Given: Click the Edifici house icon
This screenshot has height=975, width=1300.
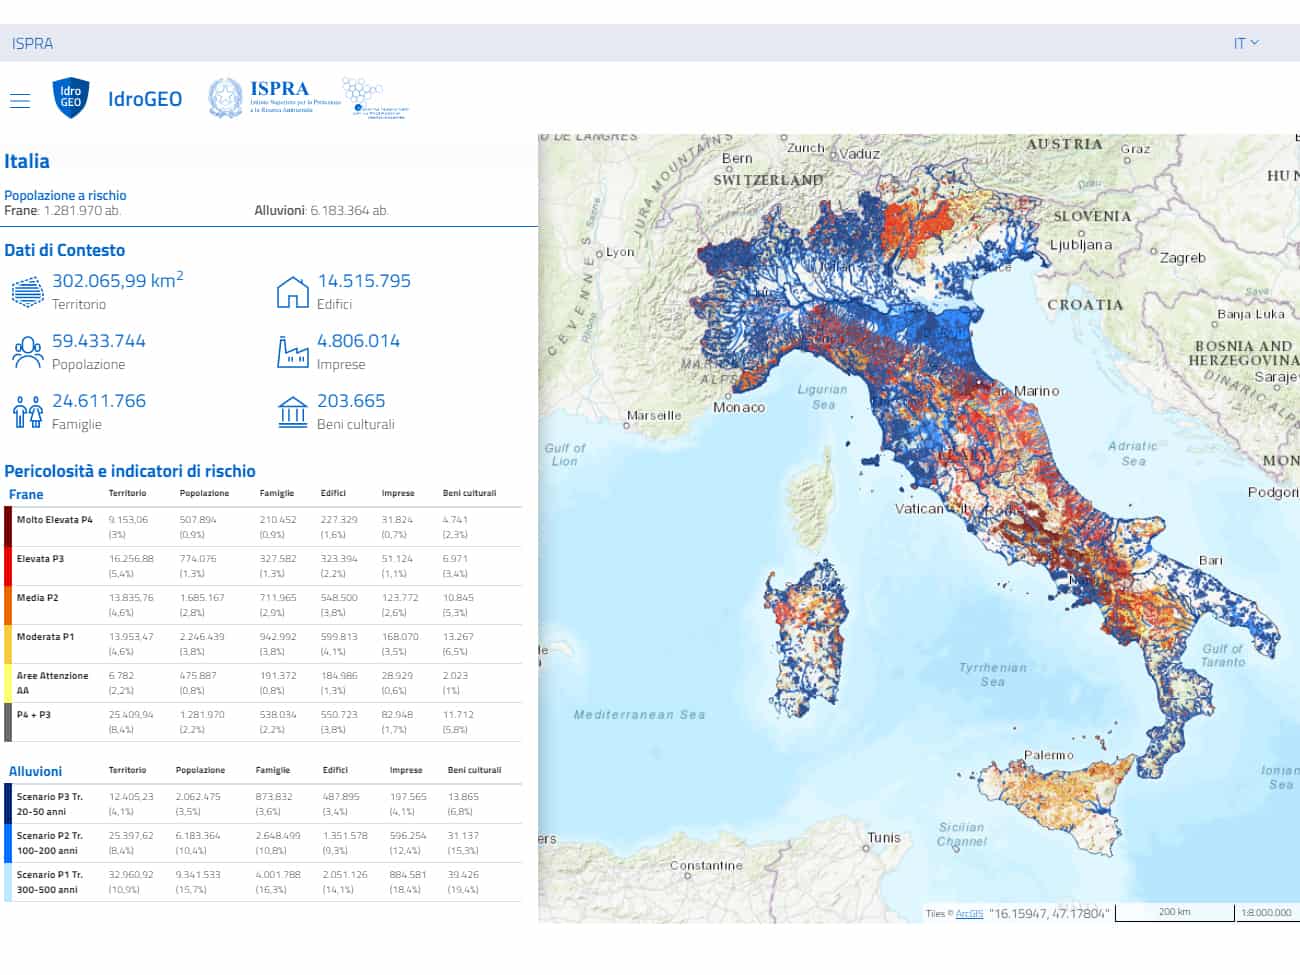Looking at the screenshot, I should (x=292, y=292).
